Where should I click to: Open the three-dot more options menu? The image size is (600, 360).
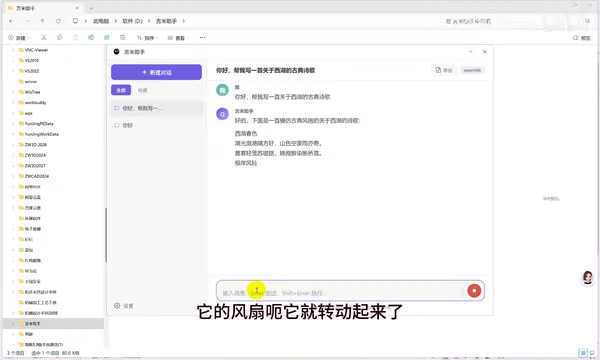pos(202,37)
